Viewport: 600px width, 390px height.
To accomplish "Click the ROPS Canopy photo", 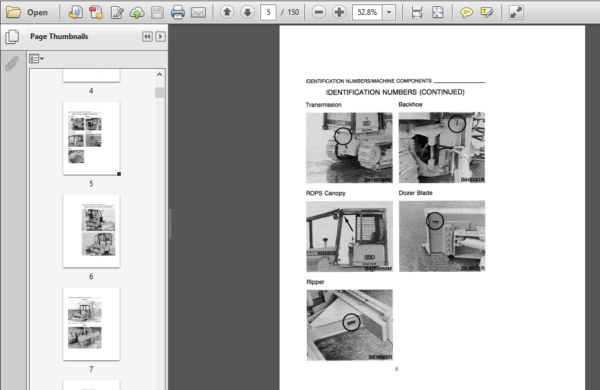I will 349,236.
